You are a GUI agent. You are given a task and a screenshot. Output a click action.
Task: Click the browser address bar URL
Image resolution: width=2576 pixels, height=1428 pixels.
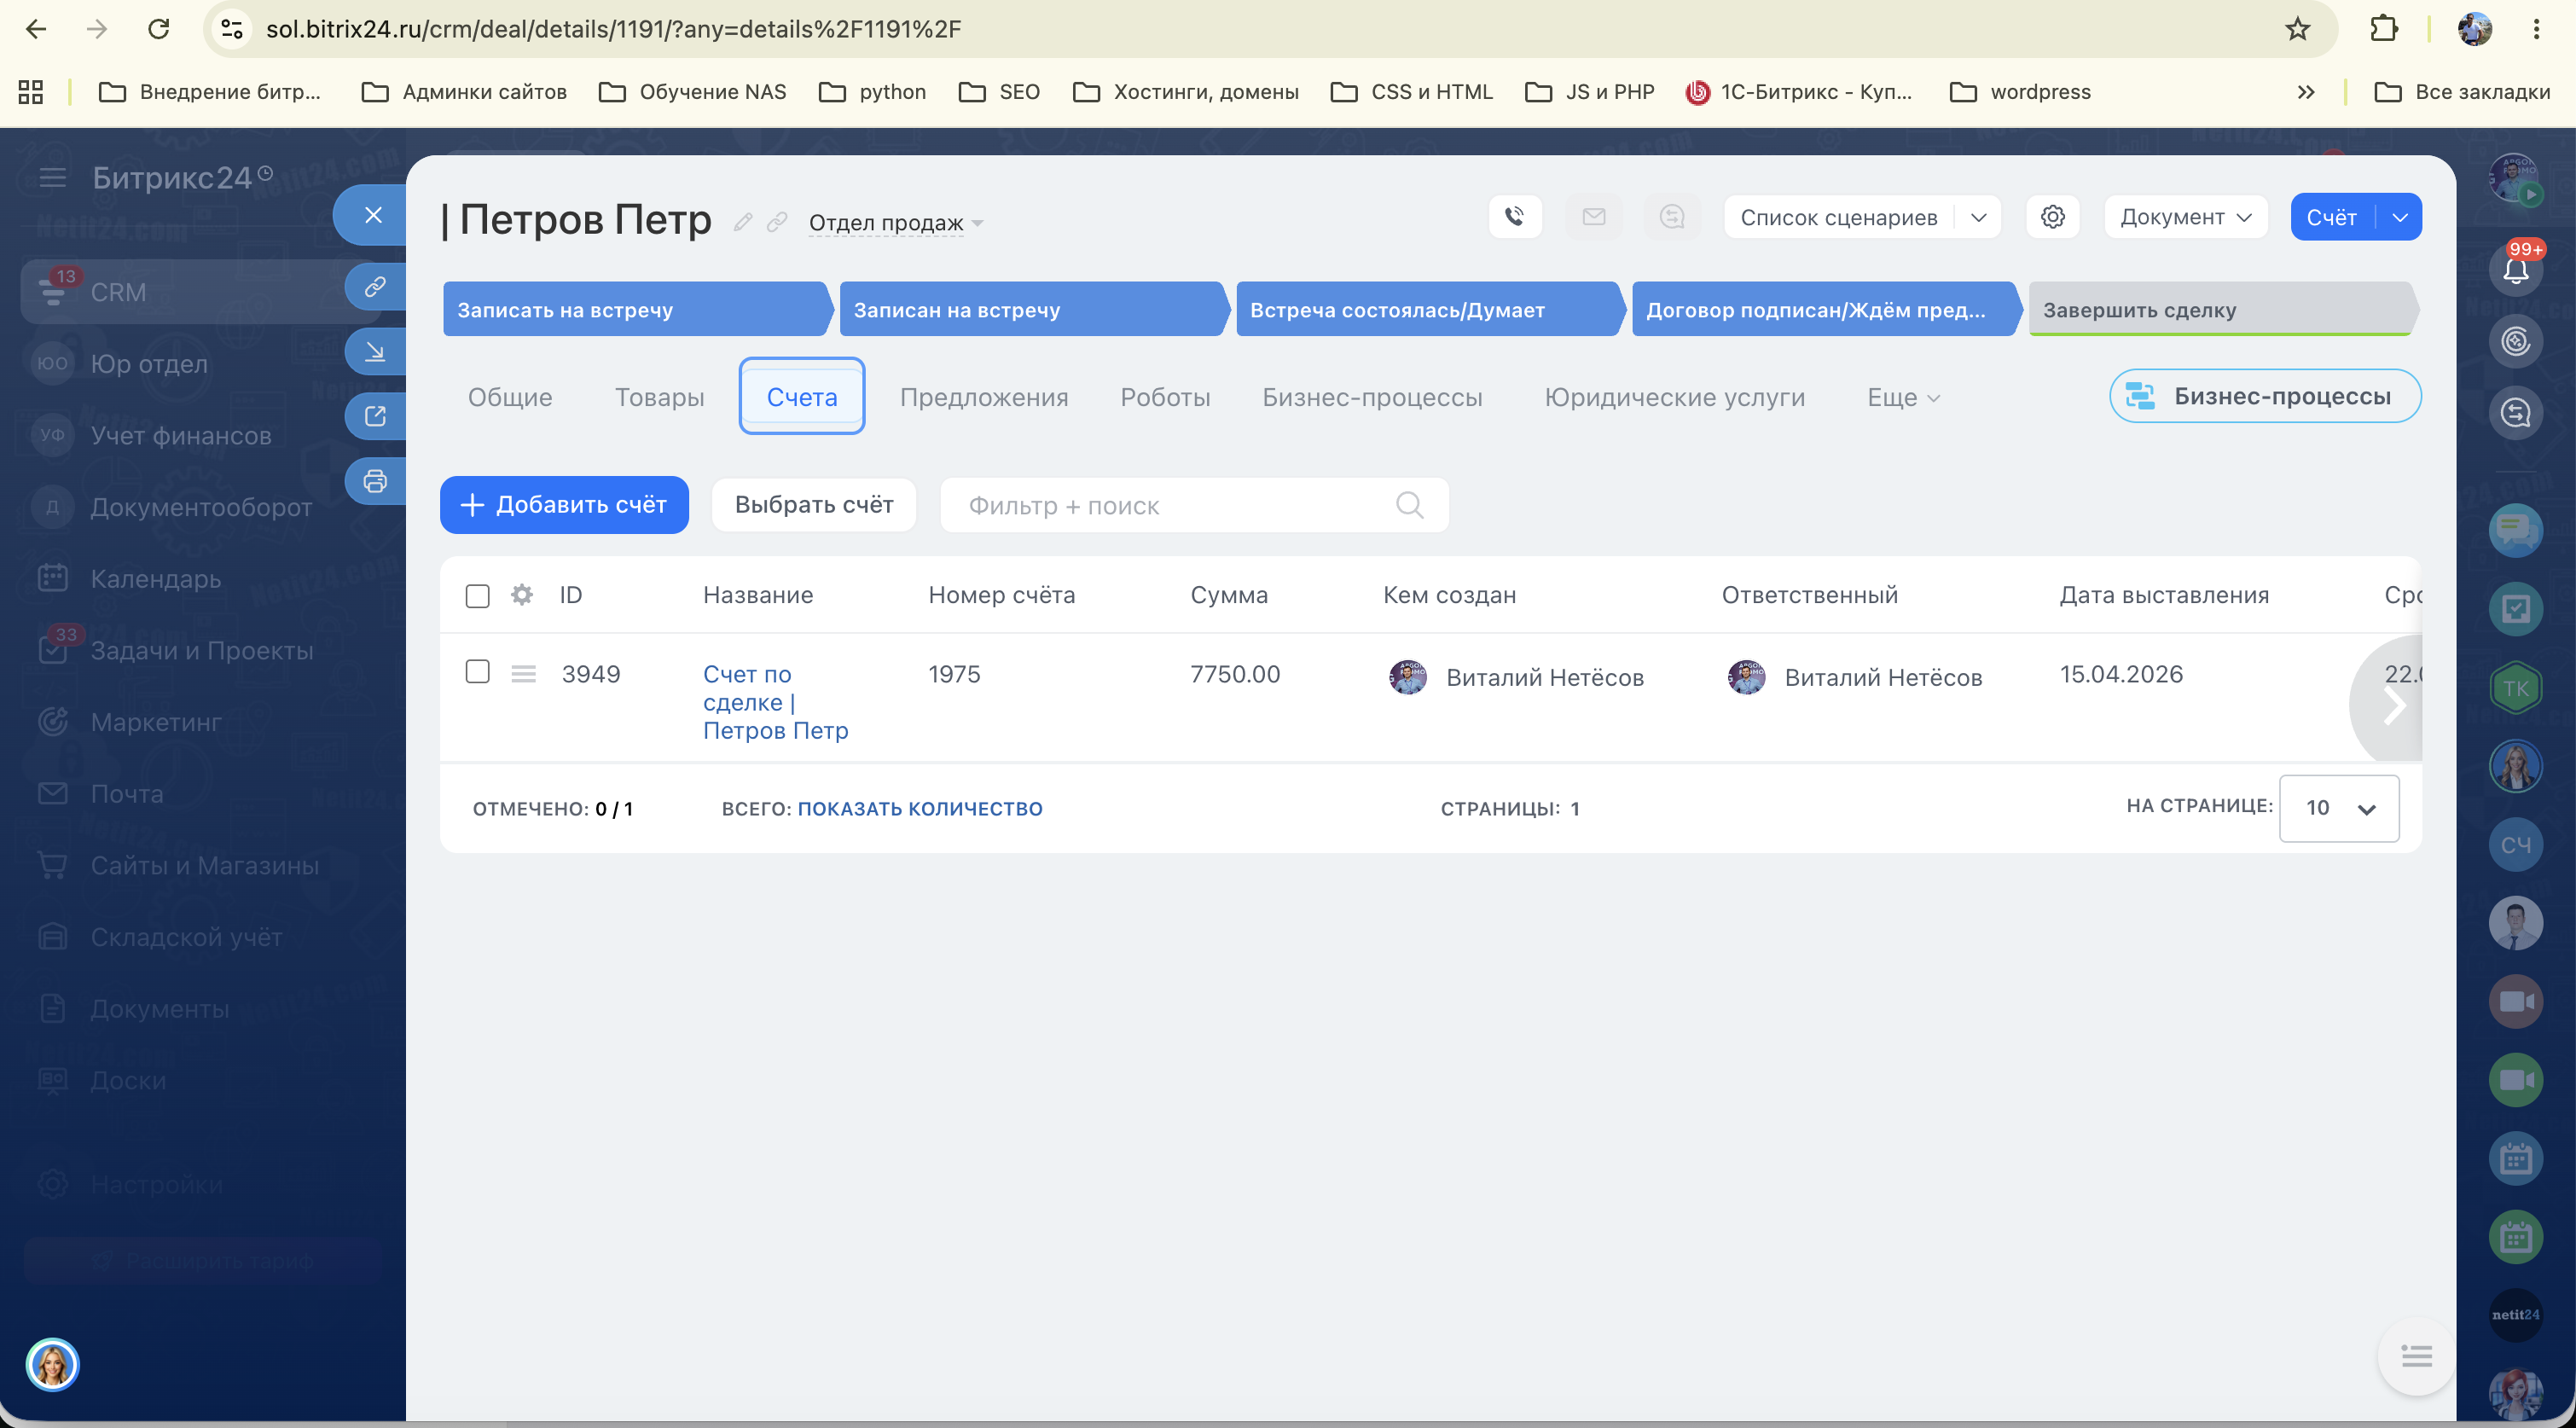coord(613,29)
